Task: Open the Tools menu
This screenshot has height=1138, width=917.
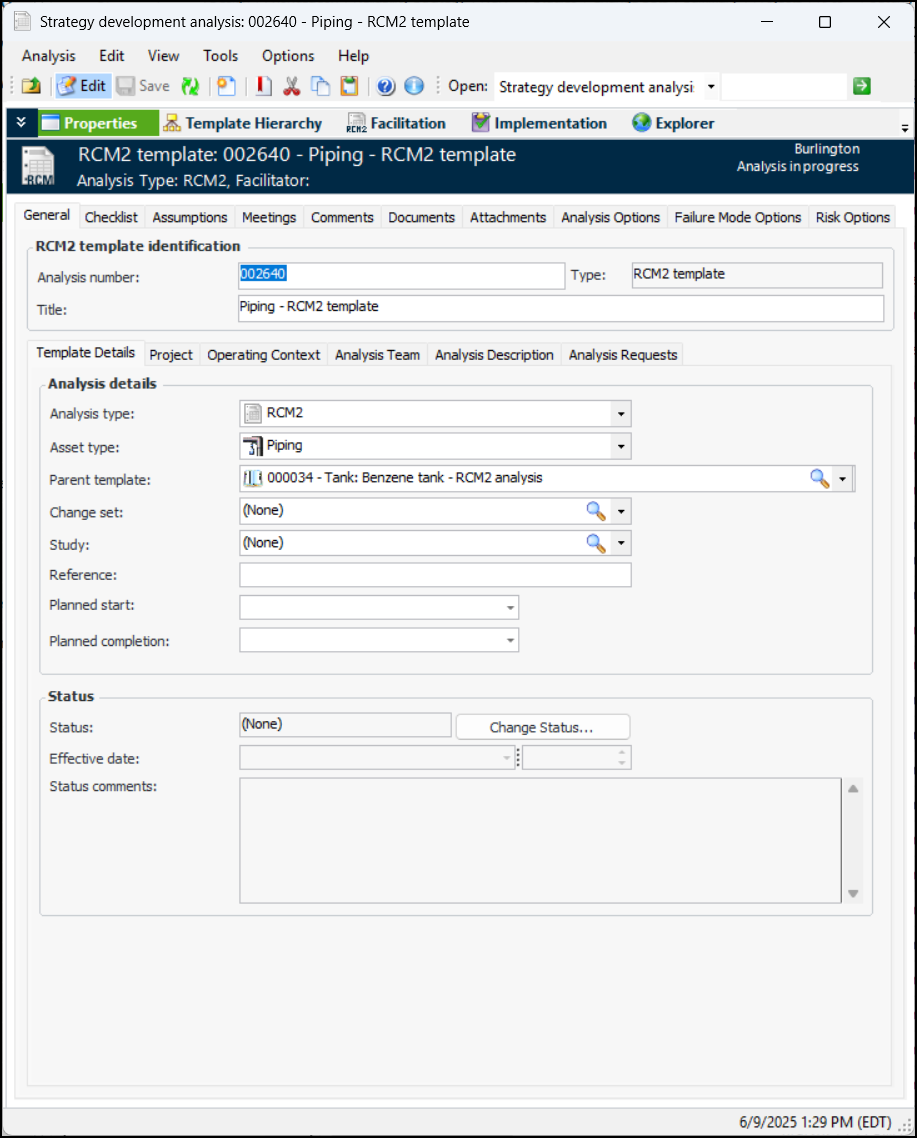Action: (x=221, y=56)
